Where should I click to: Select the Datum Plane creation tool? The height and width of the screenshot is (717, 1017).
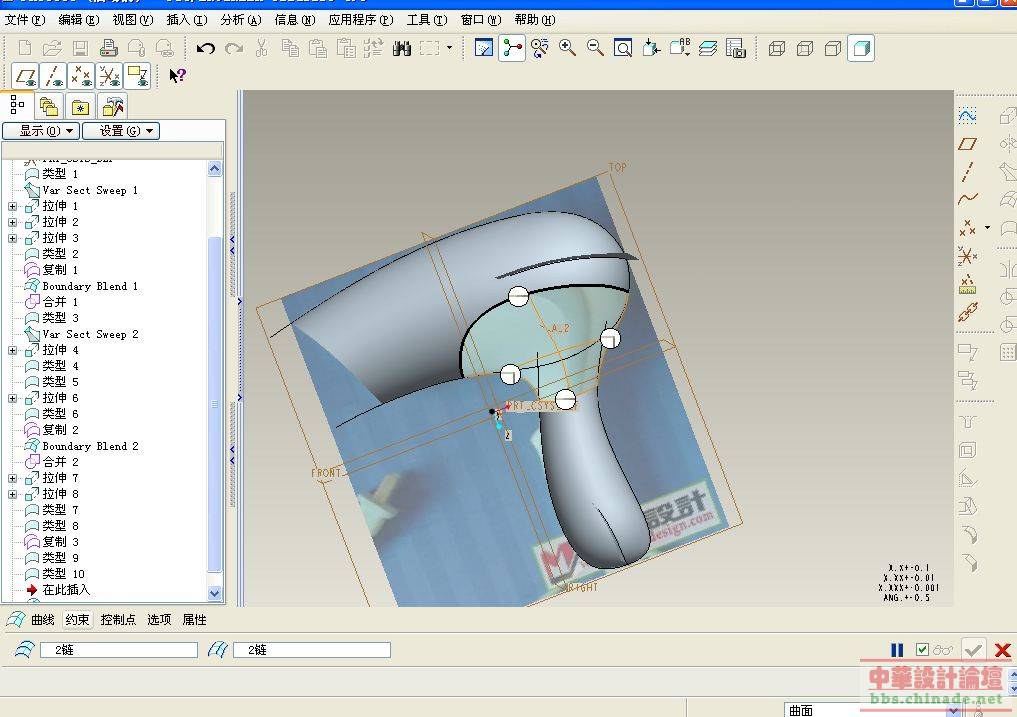pyautogui.click(x=967, y=144)
